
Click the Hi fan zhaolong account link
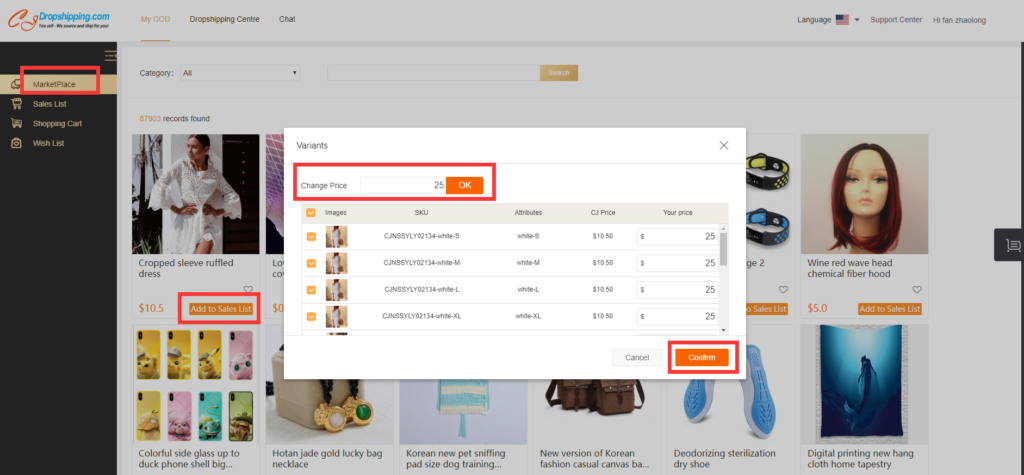(x=959, y=20)
